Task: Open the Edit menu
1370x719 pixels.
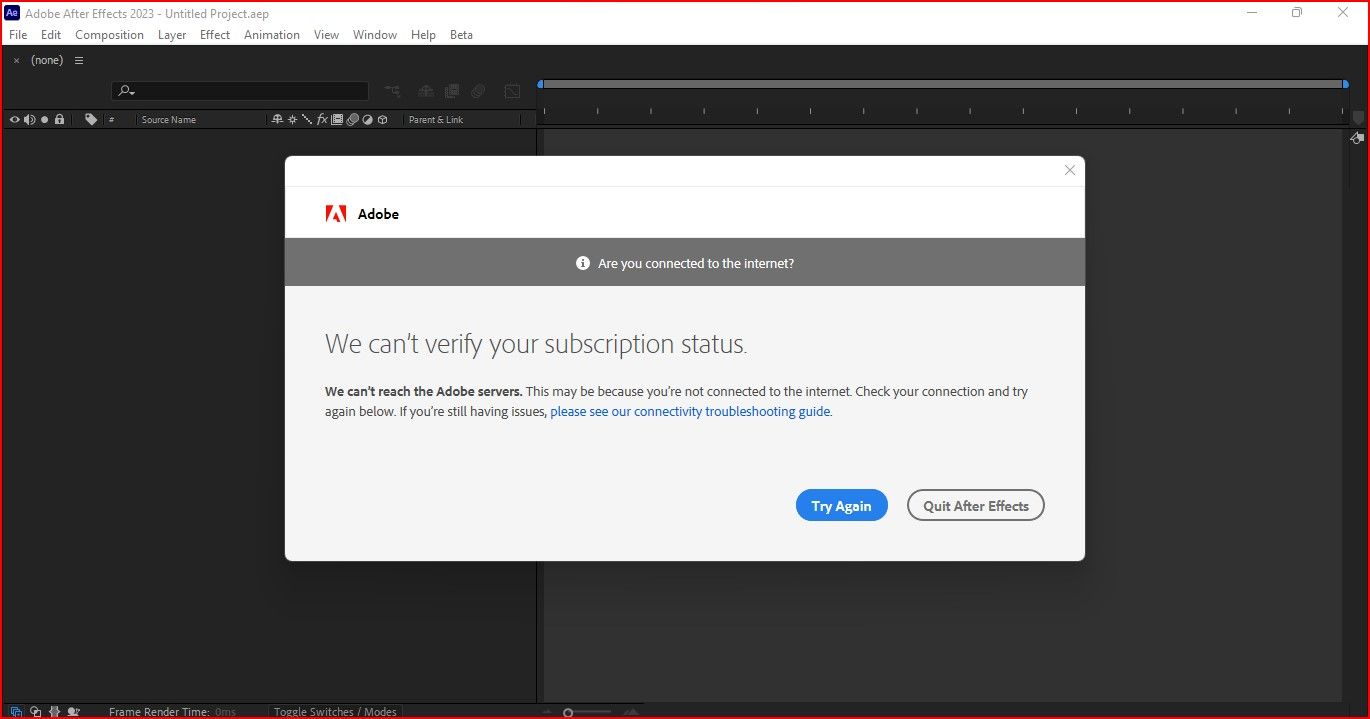Action: [51, 34]
